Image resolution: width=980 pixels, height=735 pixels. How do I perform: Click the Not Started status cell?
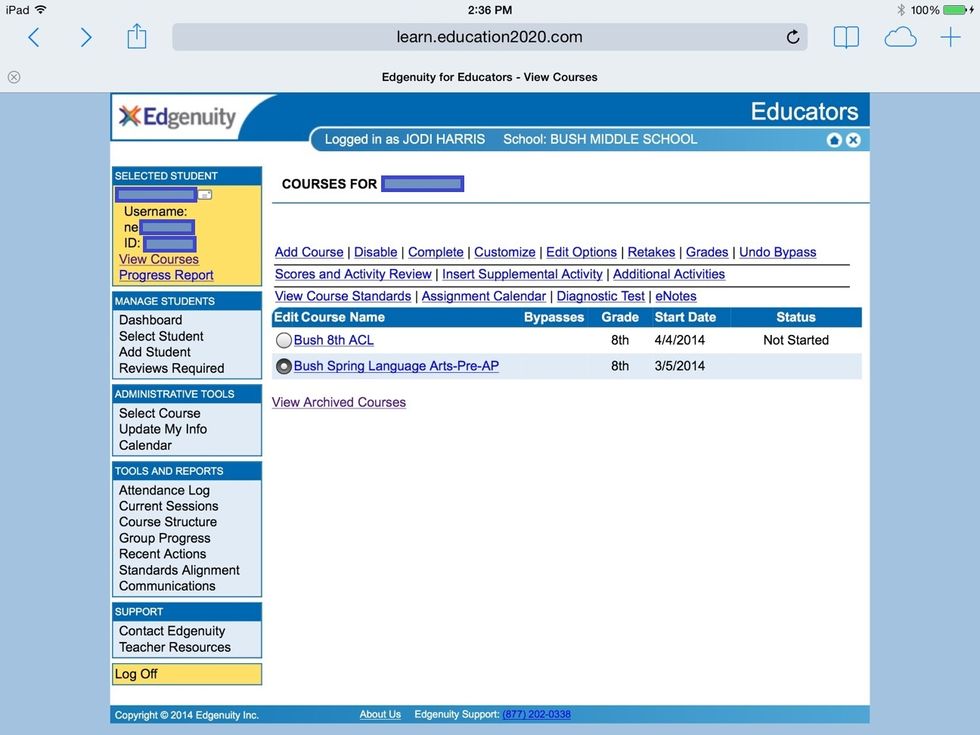(796, 340)
